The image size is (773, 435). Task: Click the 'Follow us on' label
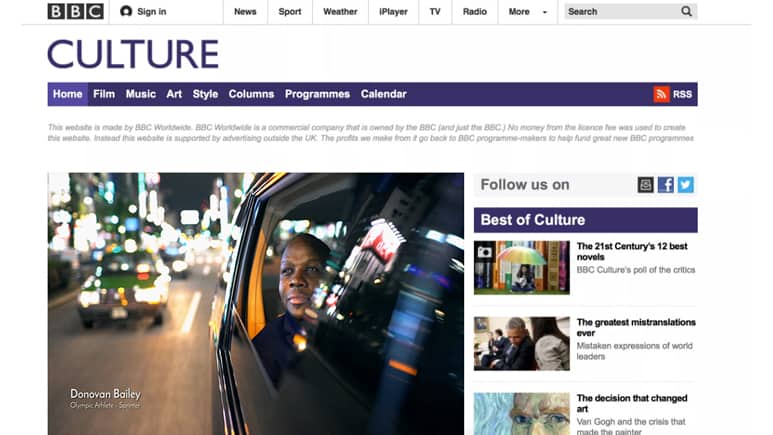point(525,185)
